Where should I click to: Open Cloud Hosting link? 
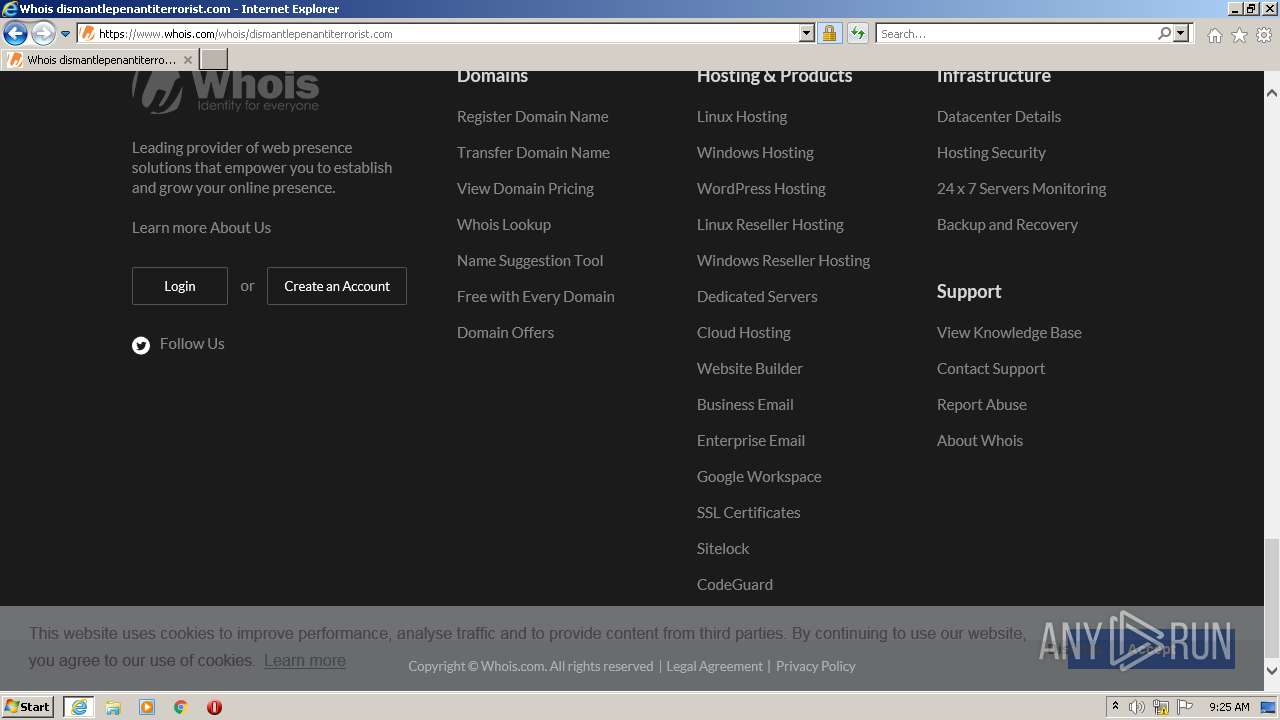744,333
